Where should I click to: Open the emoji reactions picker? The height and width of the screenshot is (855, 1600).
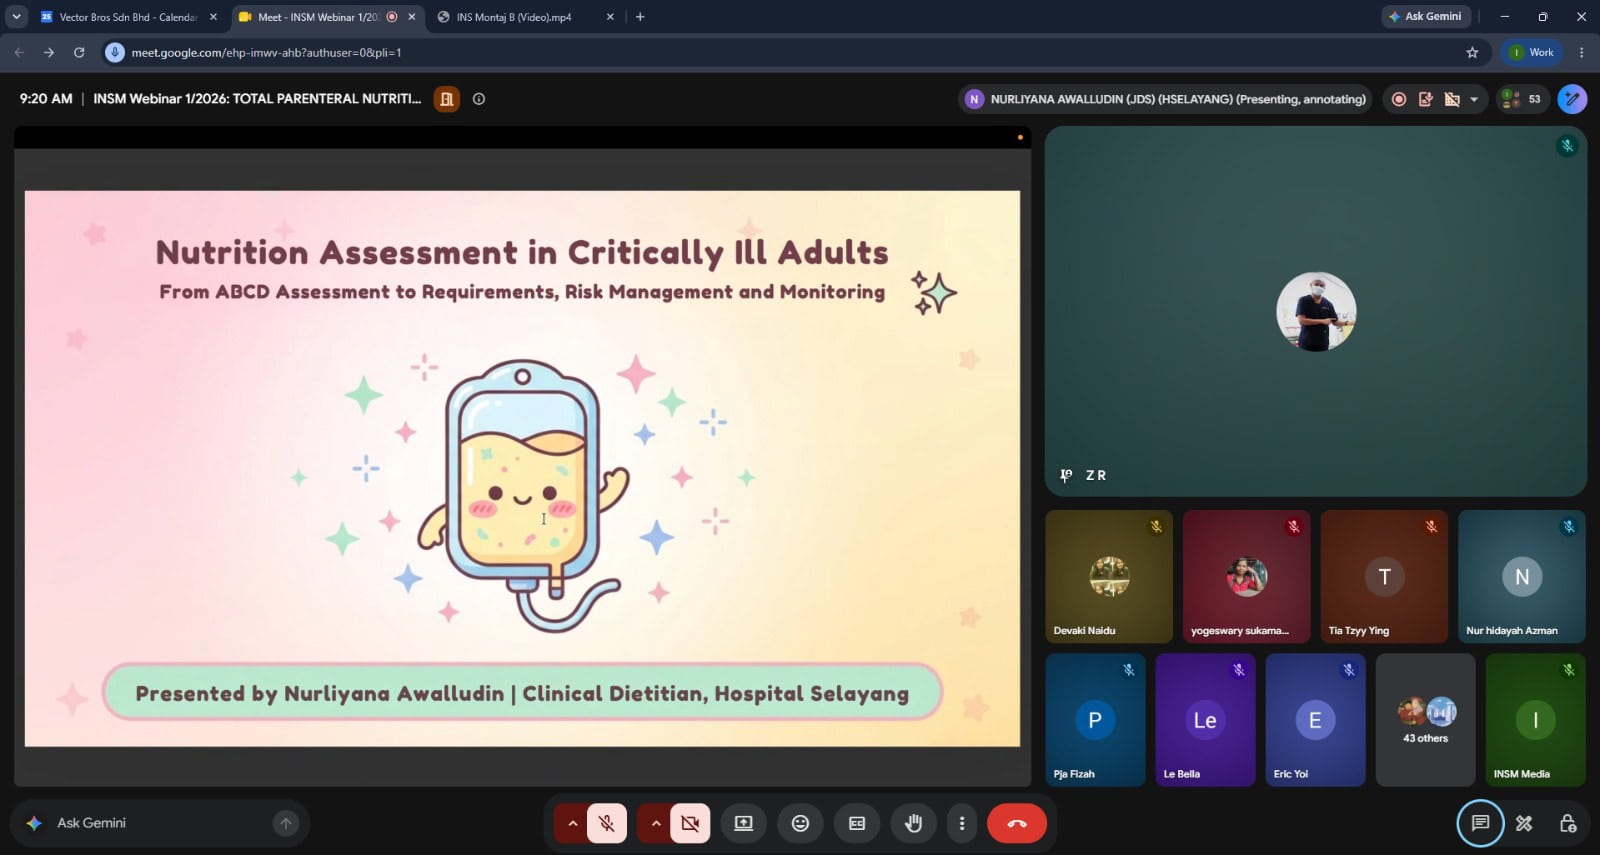[800, 823]
